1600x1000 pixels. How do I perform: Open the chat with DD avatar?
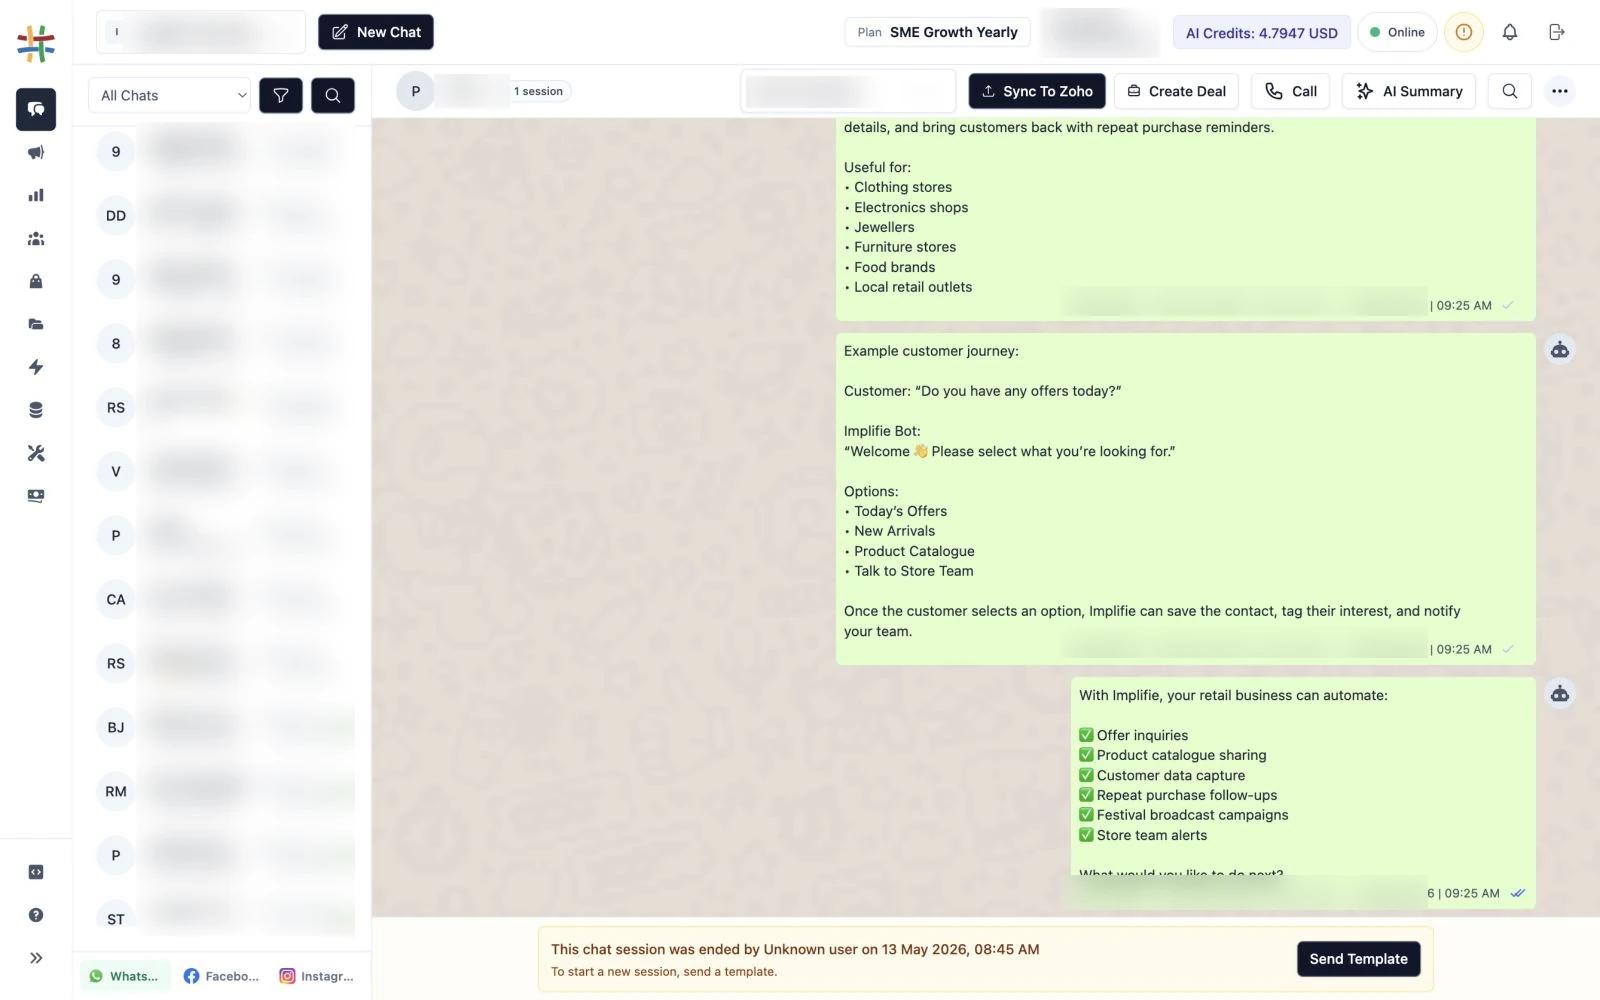[222, 215]
